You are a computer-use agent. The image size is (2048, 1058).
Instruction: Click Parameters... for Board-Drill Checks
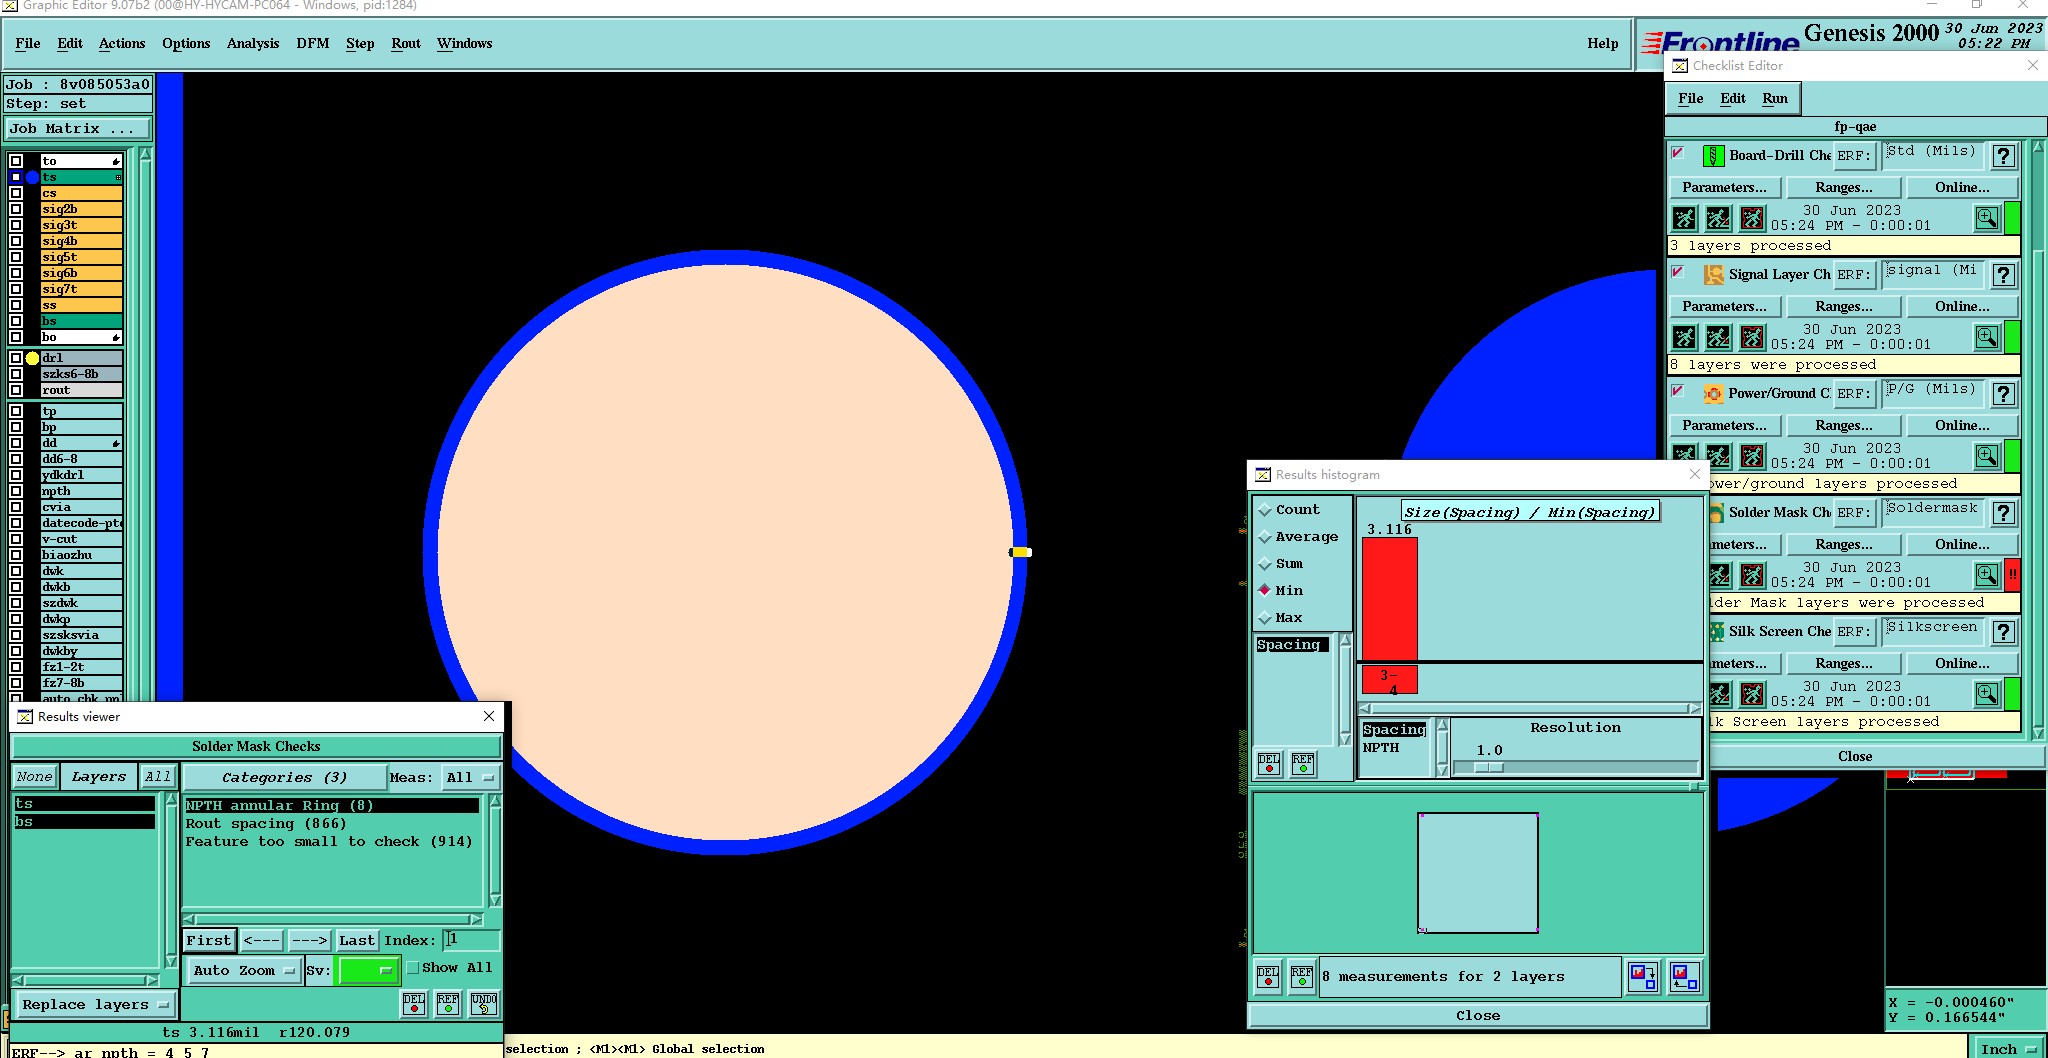1724,188
